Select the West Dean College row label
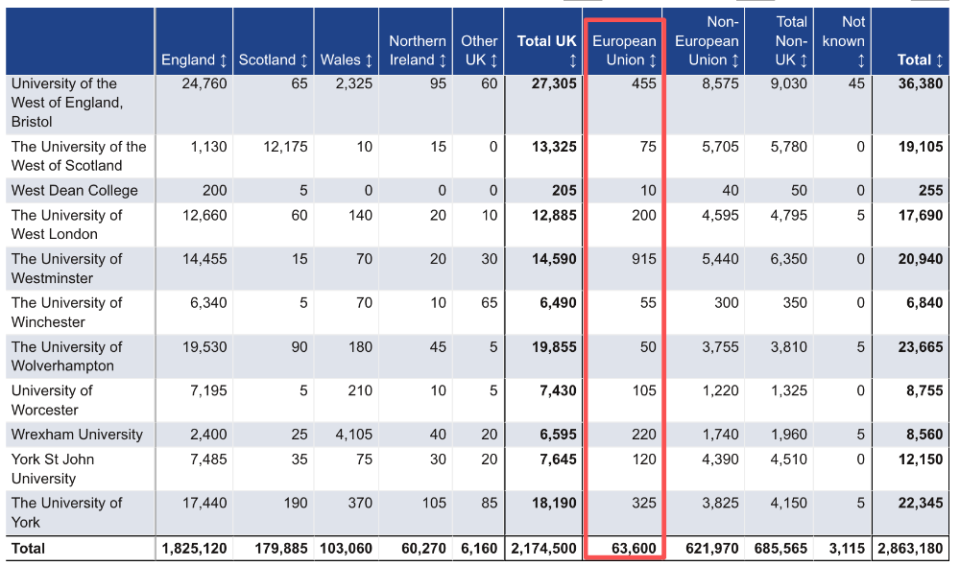This screenshot has width=960, height=566. [x=74, y=191]
